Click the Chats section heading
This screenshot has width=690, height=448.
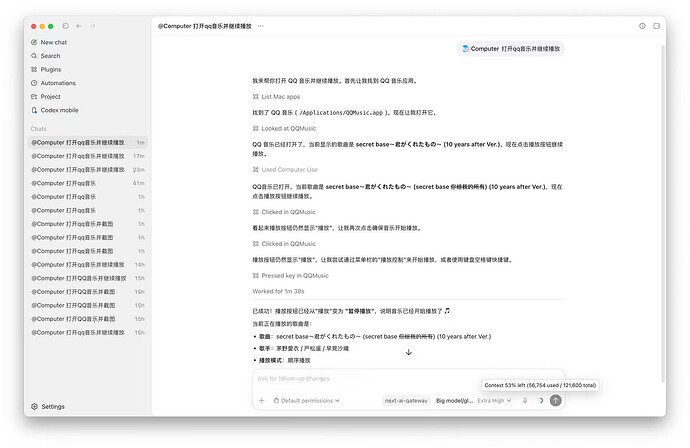click(x=39, y=129)
